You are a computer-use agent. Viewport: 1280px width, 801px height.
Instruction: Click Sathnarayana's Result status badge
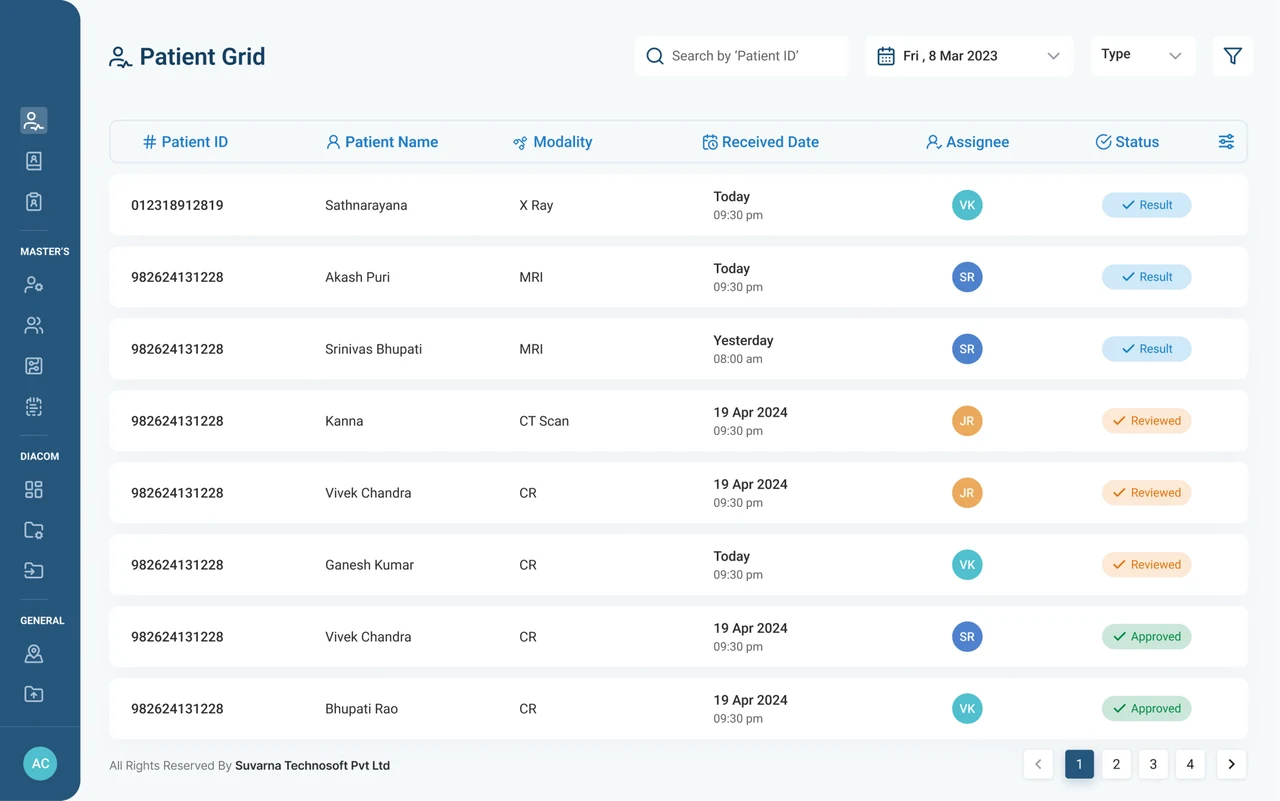[1146, 205]
